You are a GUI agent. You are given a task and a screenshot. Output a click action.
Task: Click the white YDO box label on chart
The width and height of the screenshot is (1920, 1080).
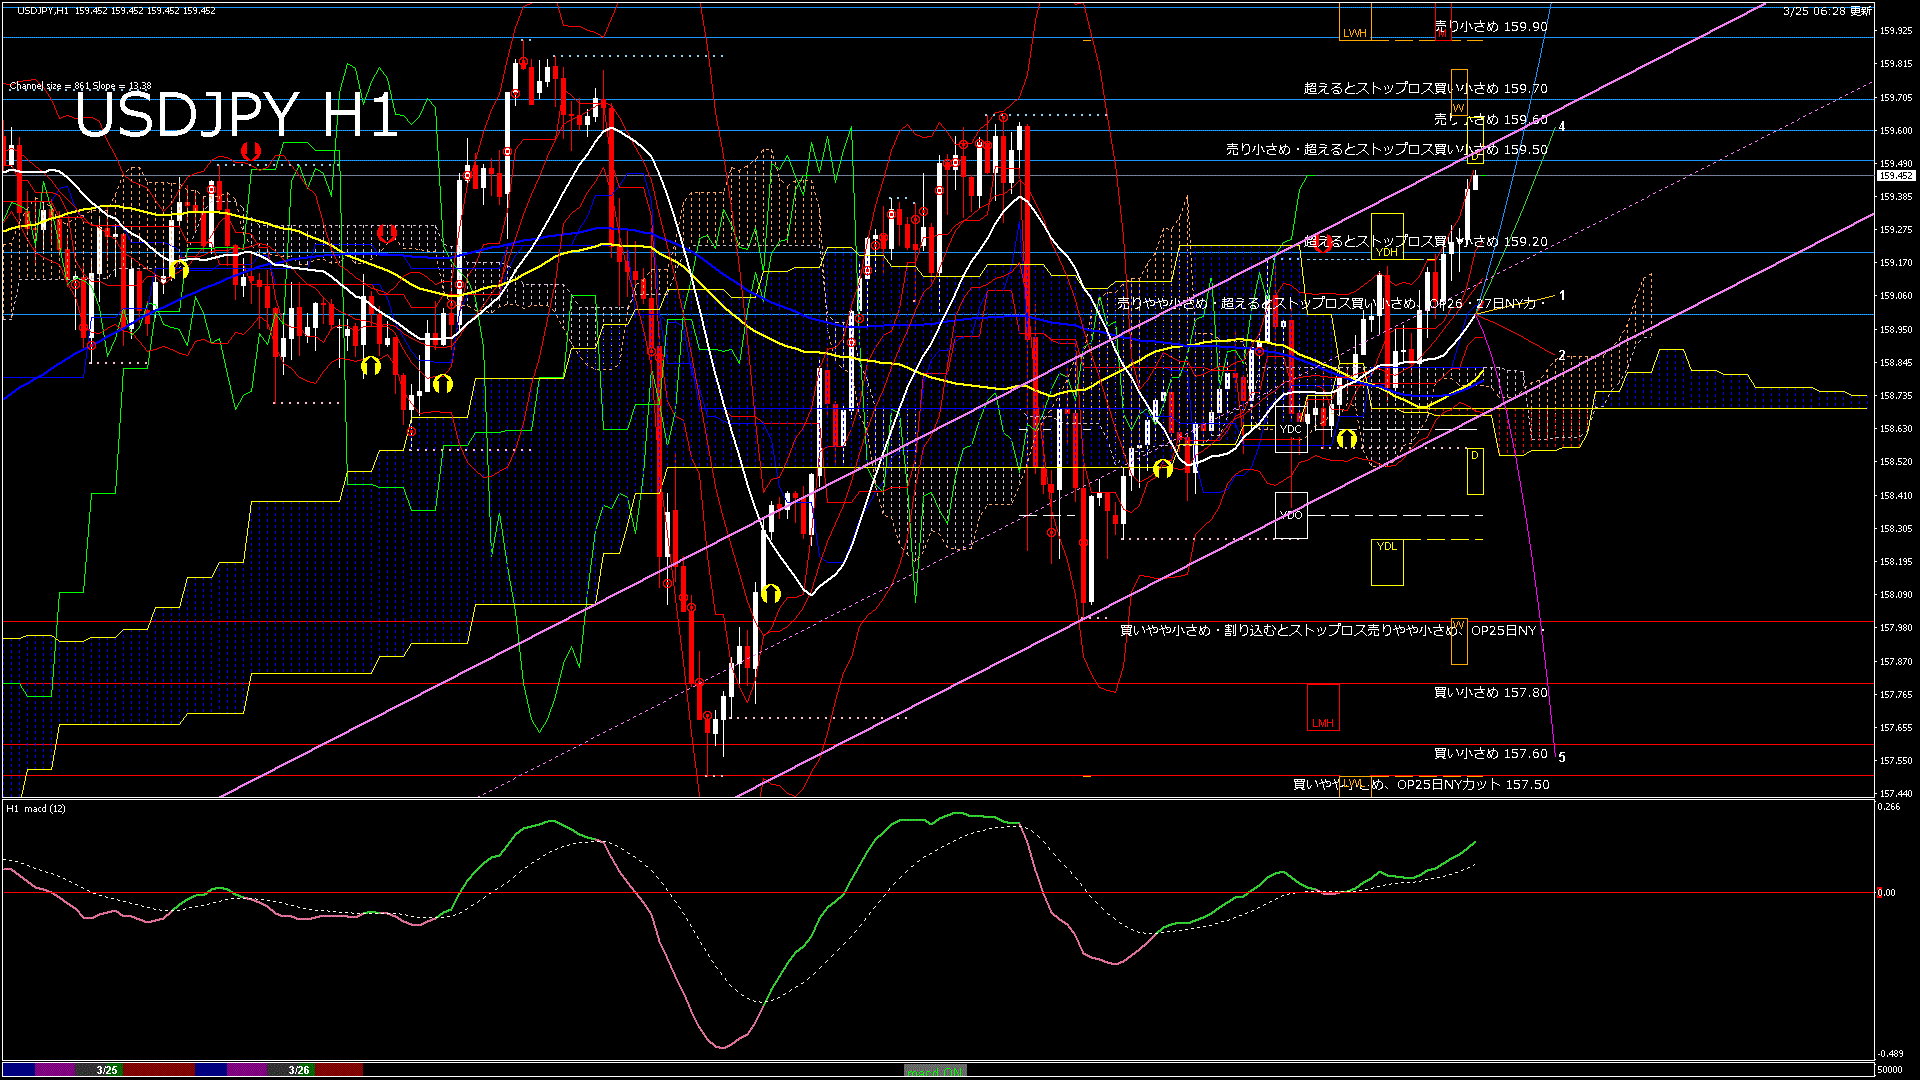click(1291, 515)
